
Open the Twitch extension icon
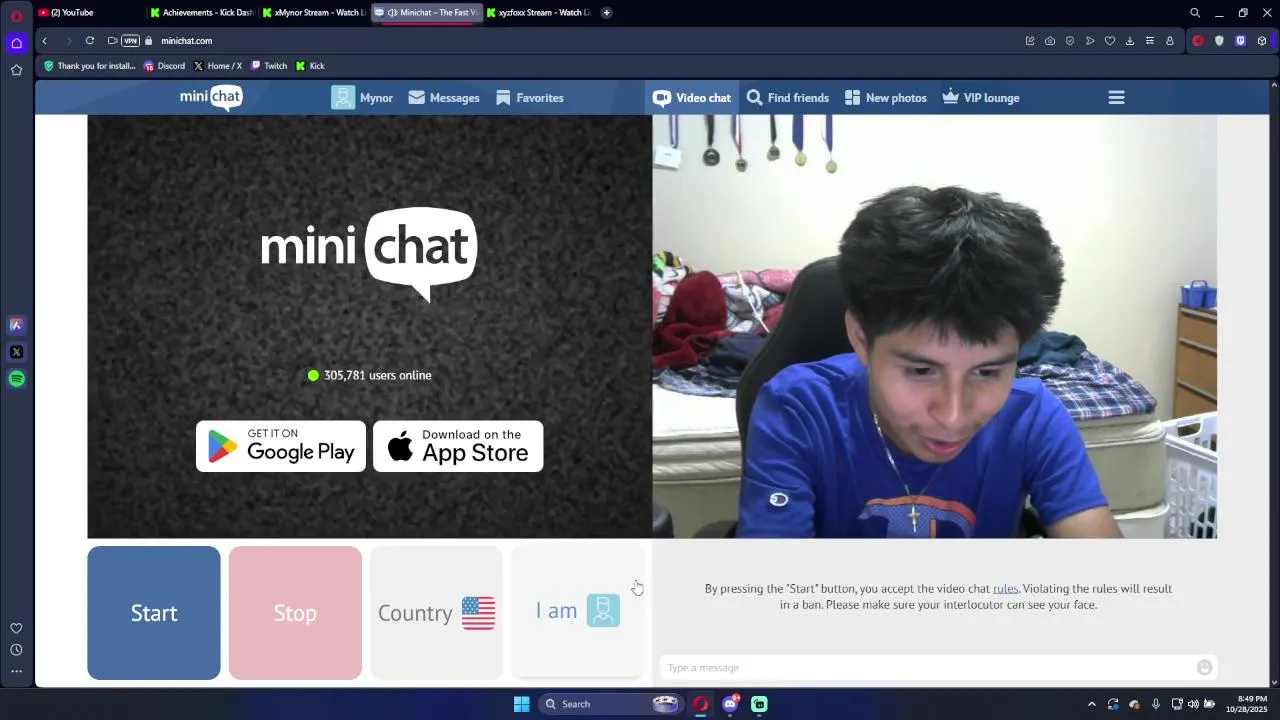(1241, 41)
